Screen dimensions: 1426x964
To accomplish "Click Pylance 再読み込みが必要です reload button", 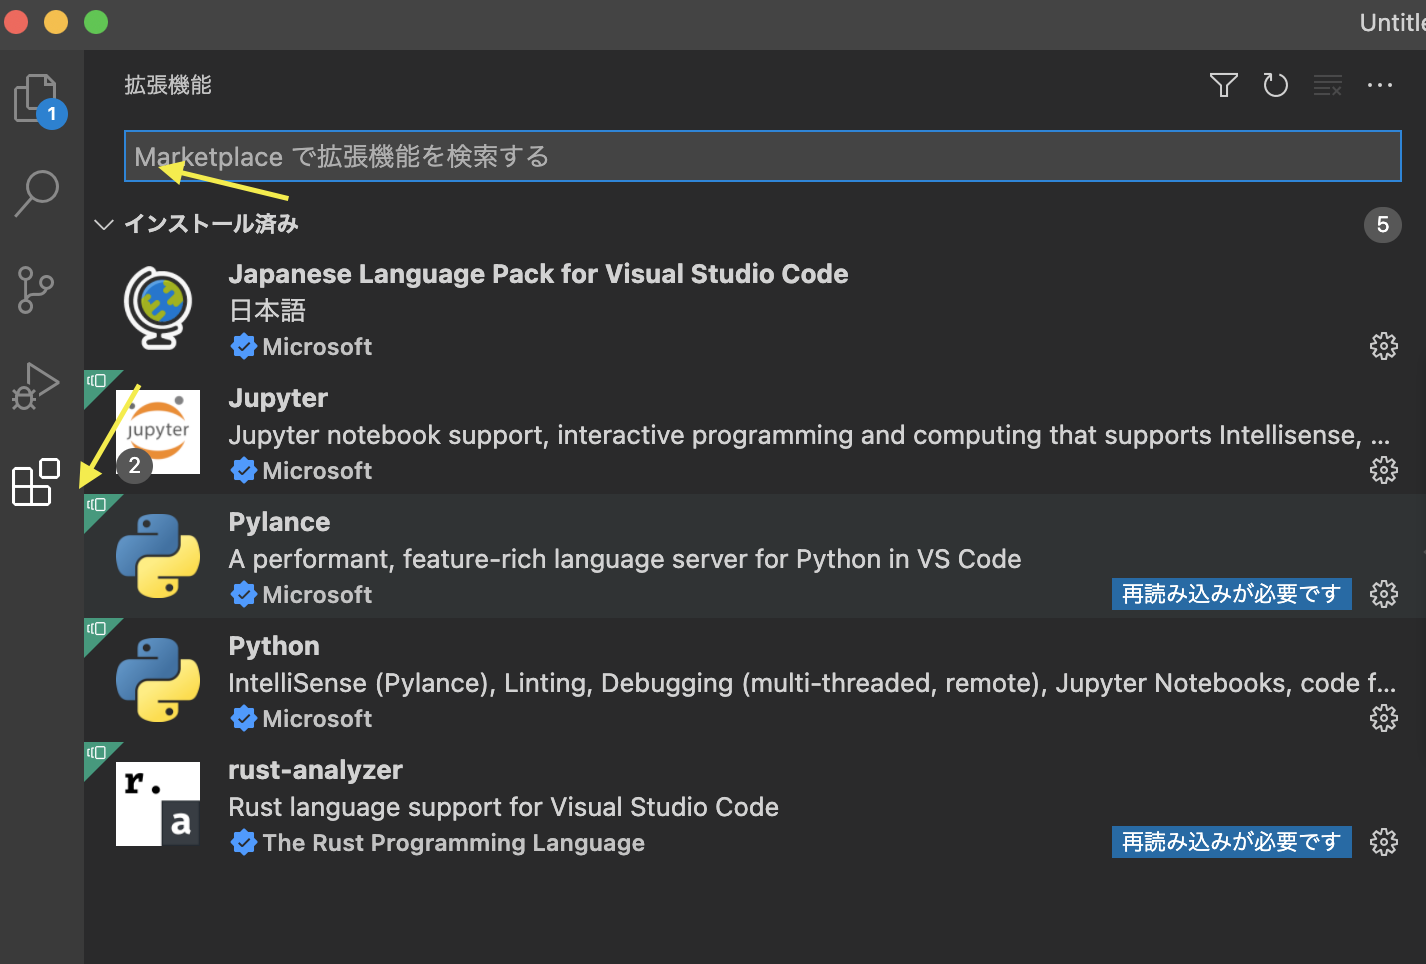I will pos(1232,594).
